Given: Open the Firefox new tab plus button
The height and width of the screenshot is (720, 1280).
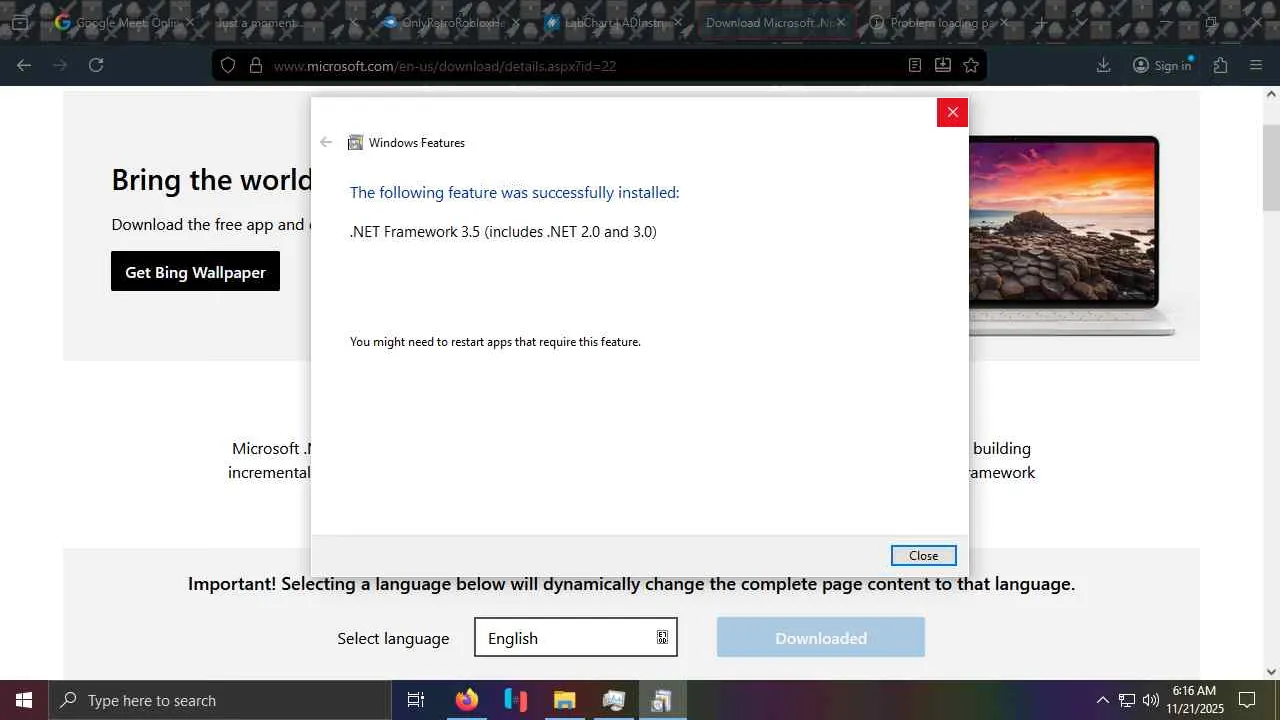Looking at the screenshot, I should 1041,22.
